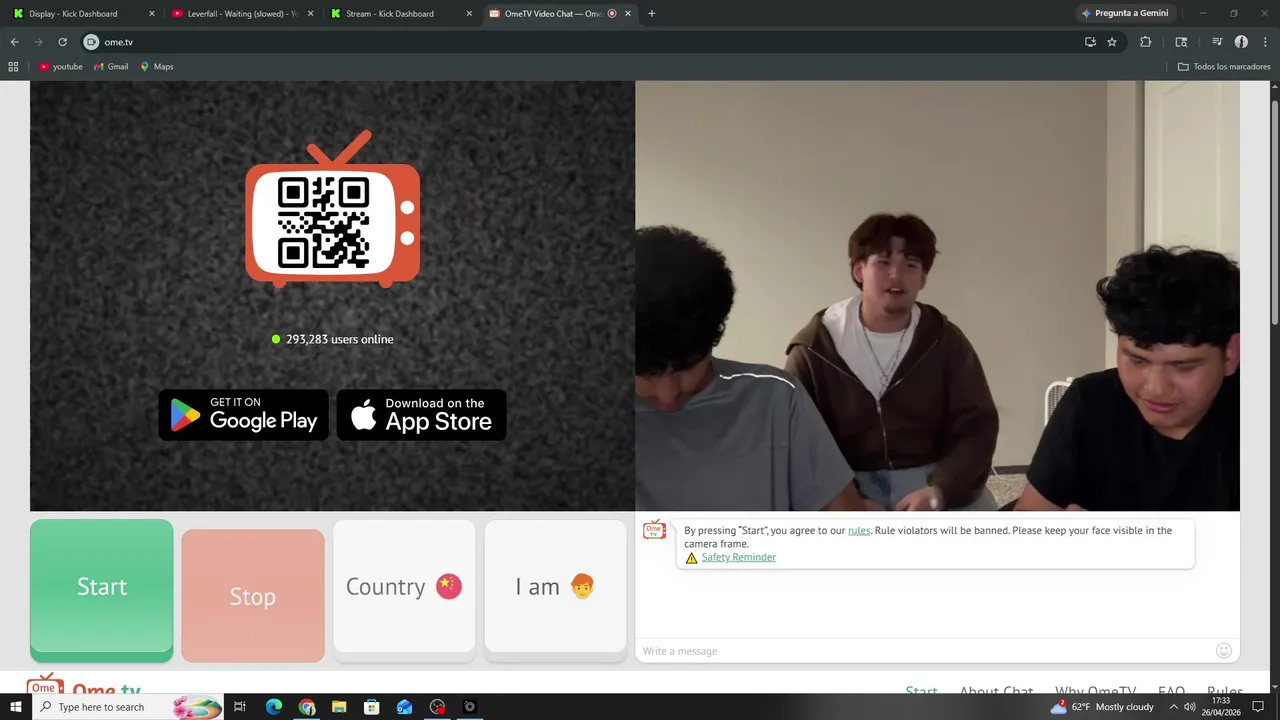Open the Chrome profile avatar
This screenshot has height=720, width=1280.
click(x=1241, y=42)
